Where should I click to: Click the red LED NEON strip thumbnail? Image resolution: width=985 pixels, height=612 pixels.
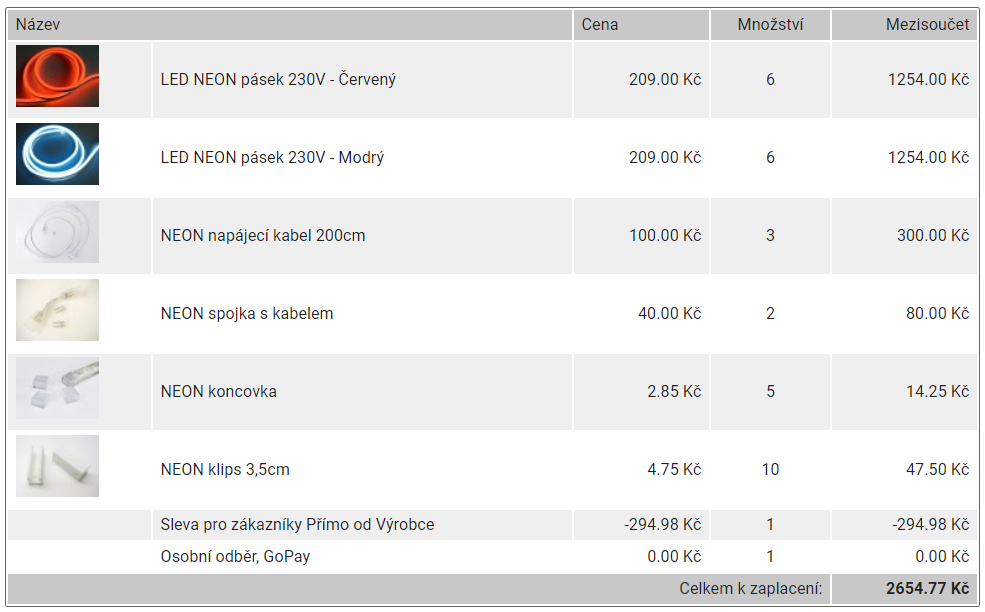point(57,76)
